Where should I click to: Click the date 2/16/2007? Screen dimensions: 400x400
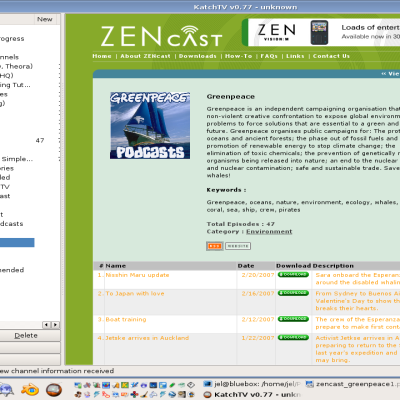[x=258, y=293]
